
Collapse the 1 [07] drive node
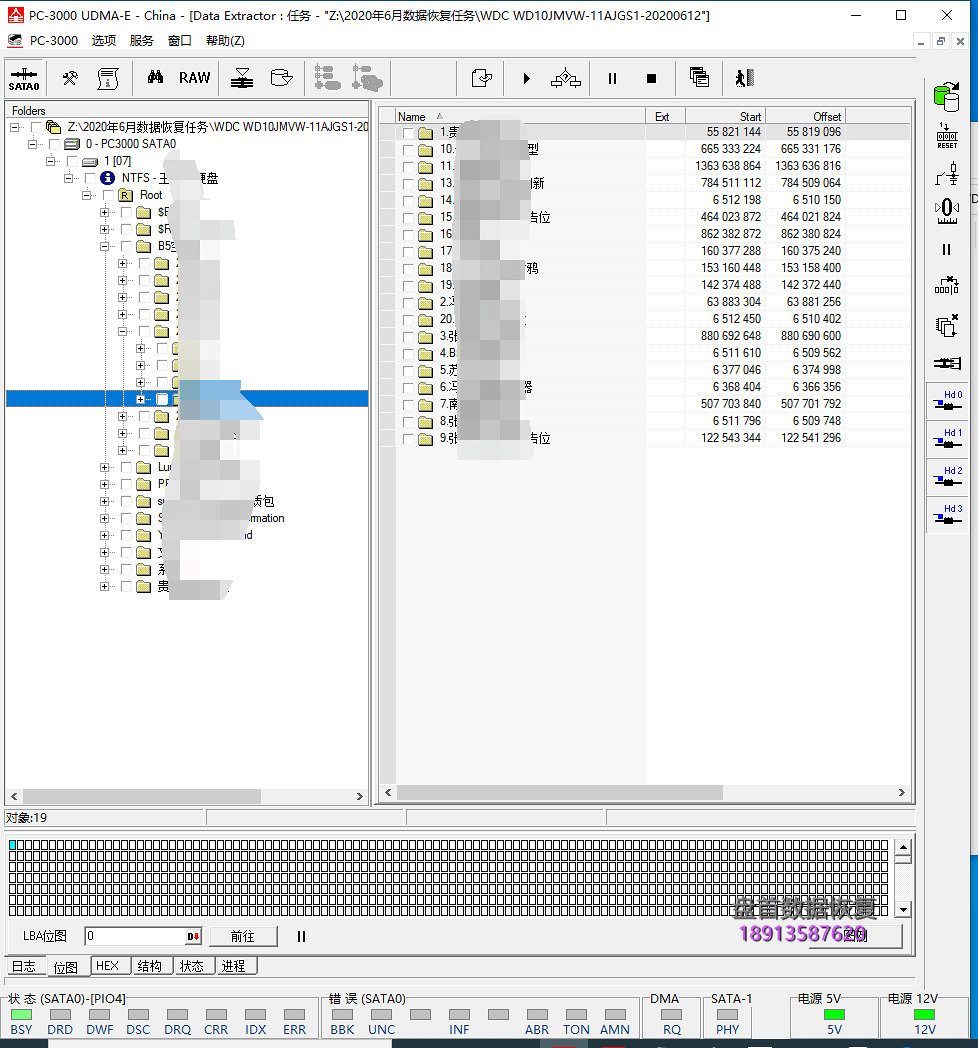[x=50, y=161]
